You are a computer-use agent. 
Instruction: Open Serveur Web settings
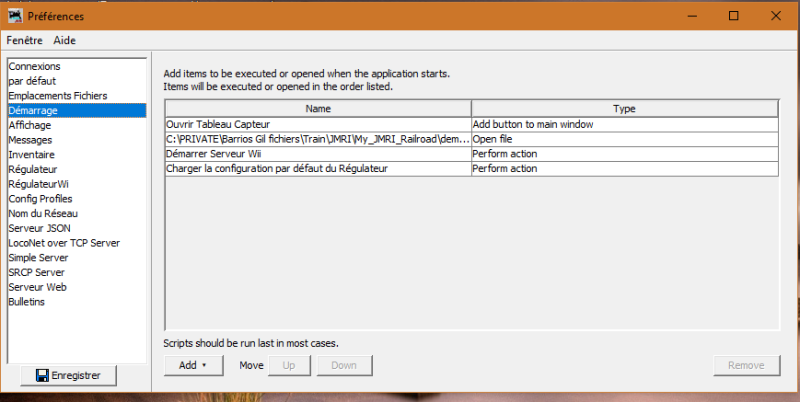[x=37, y=287]
